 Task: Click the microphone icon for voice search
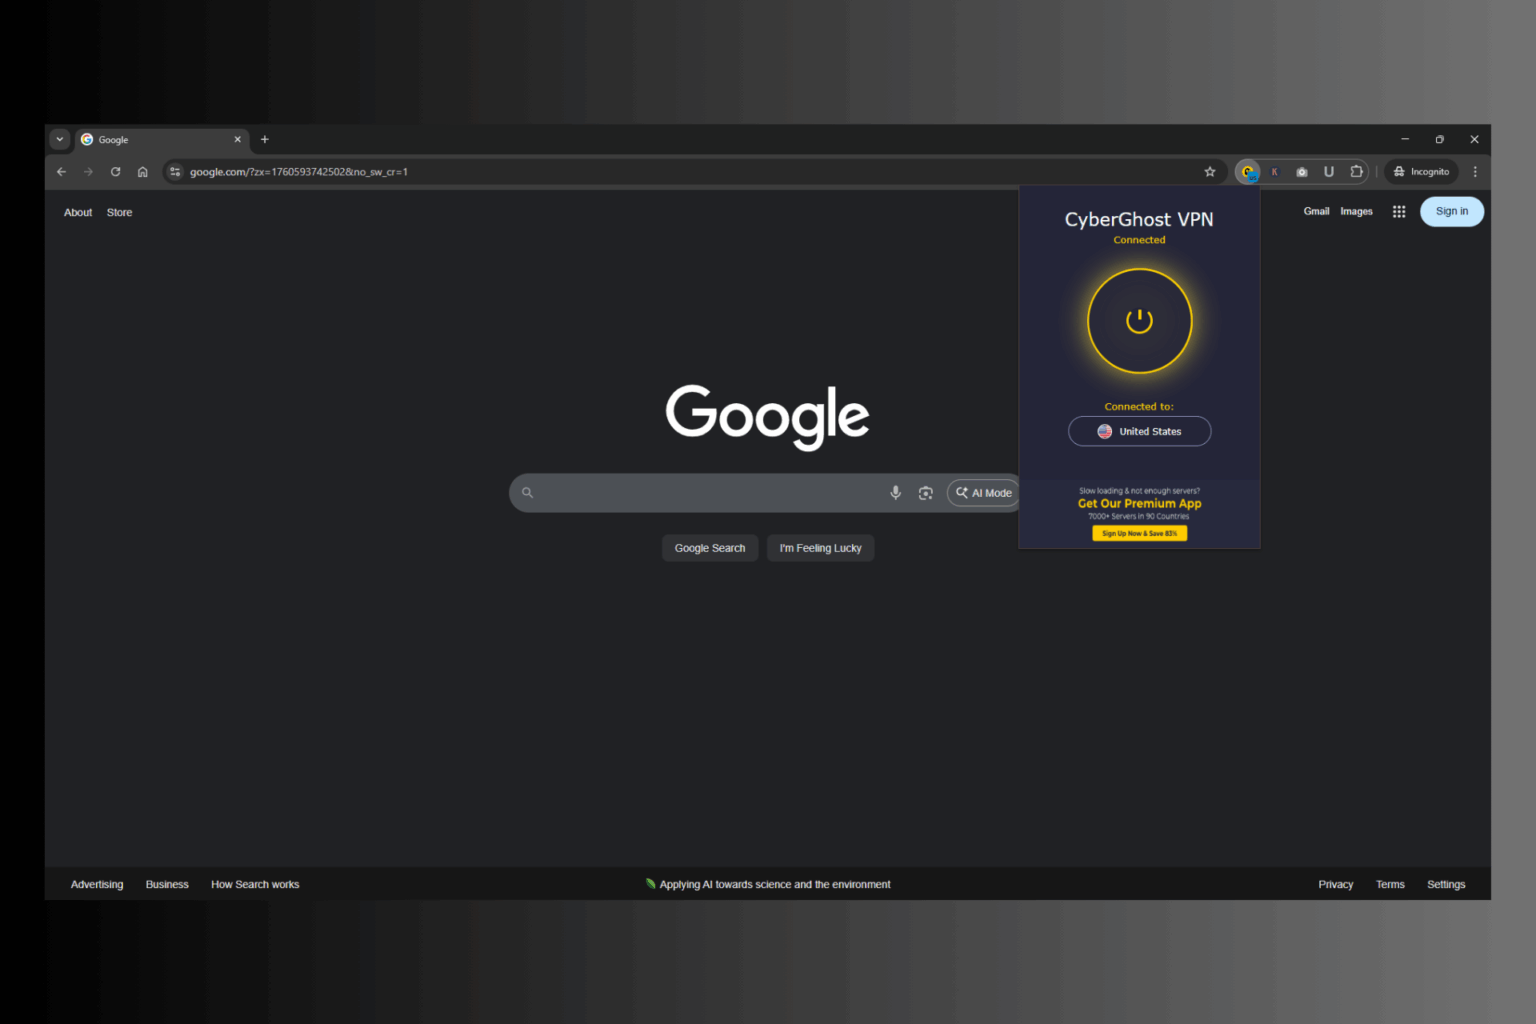895,492
